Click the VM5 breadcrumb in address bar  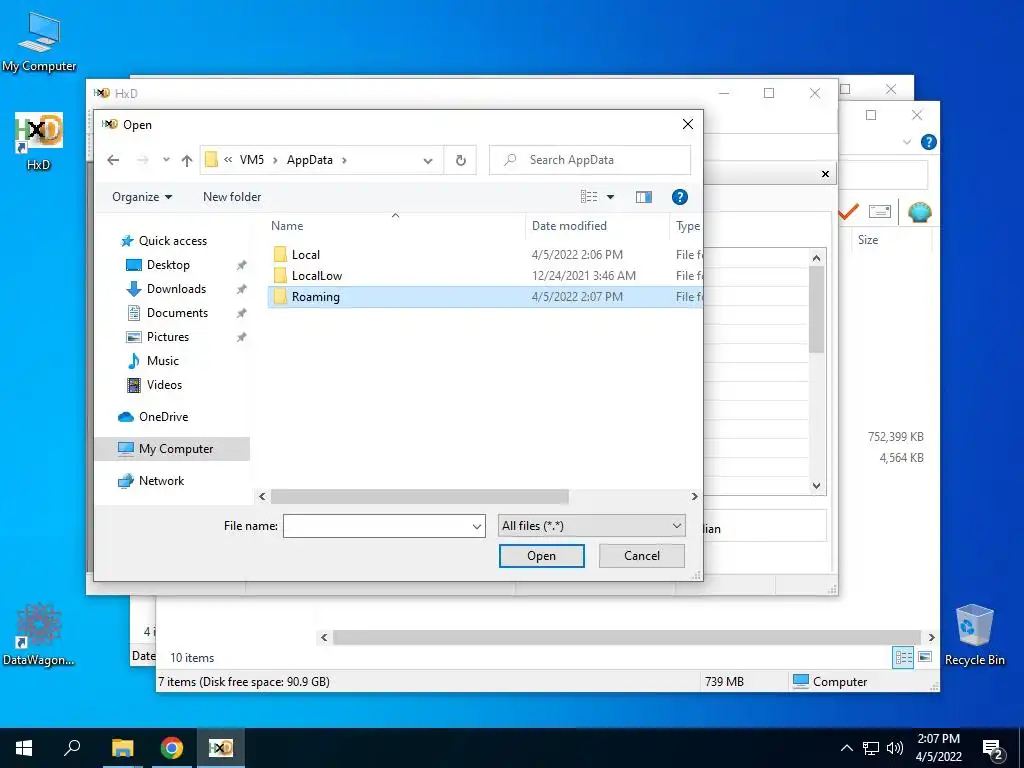(251, 160)
